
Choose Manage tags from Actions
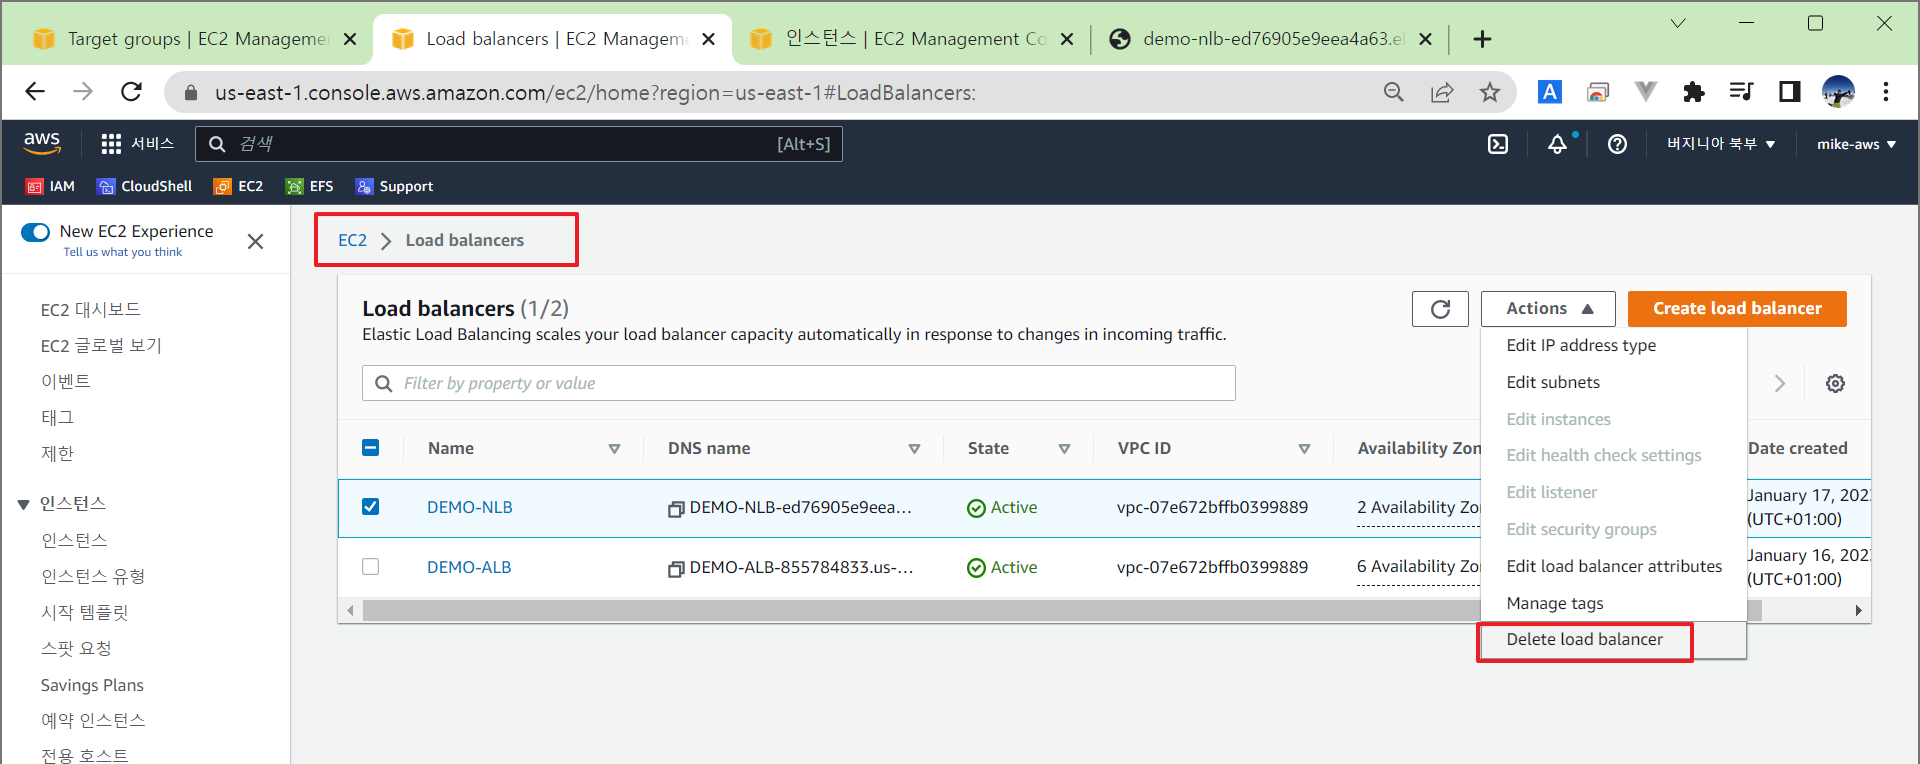tap(1555, 603)
